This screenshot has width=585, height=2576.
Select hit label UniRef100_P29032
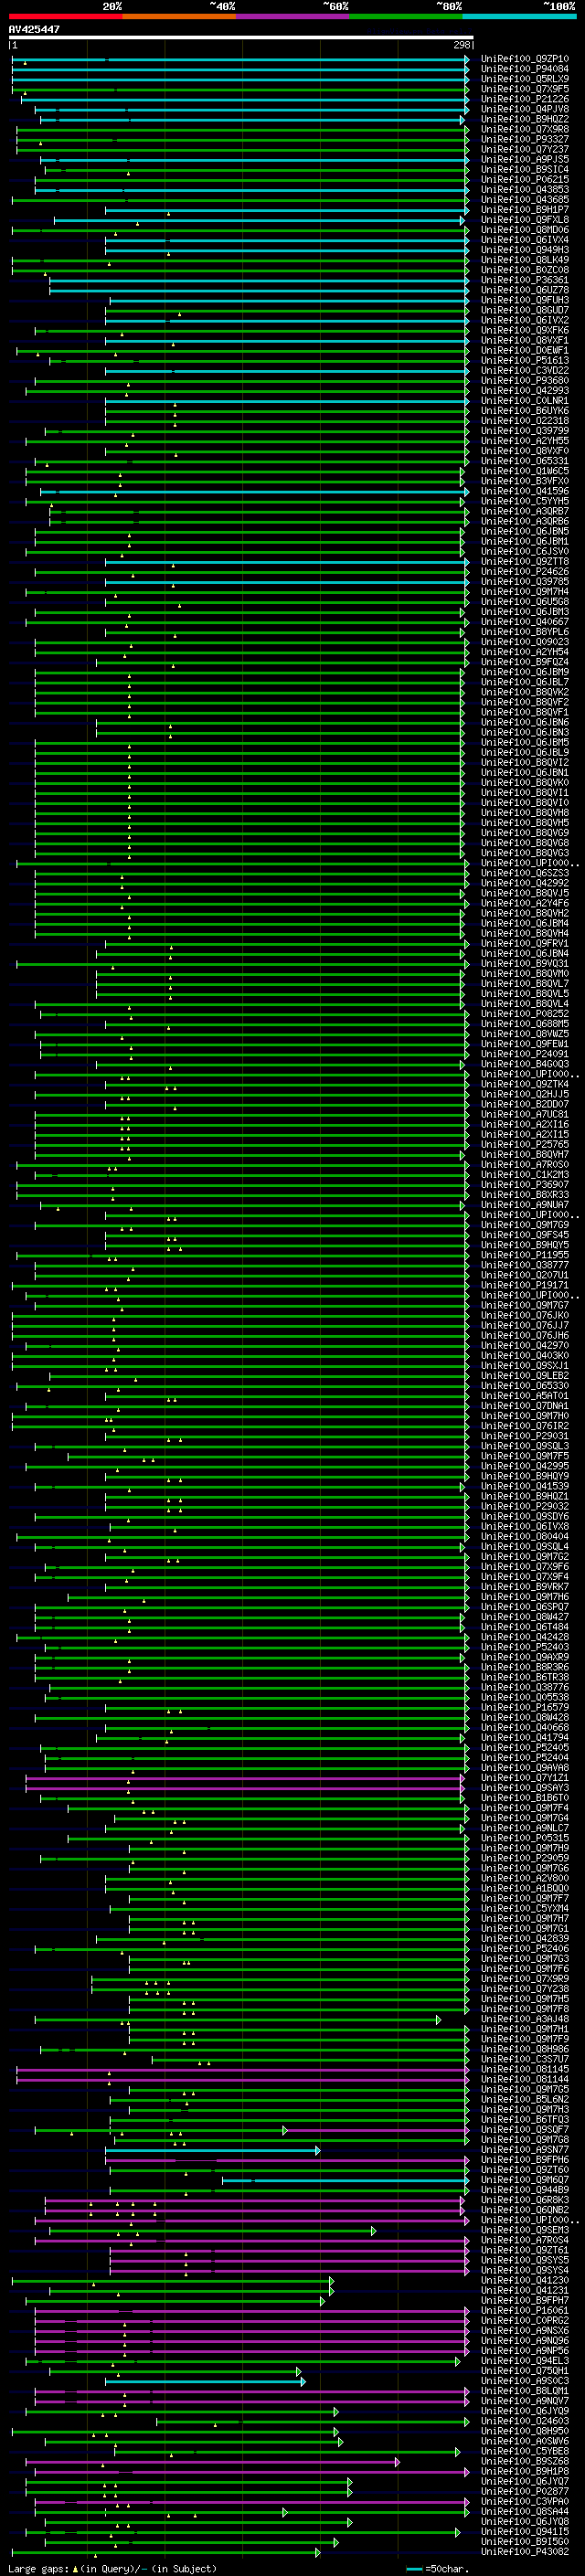pos(525,1506)
